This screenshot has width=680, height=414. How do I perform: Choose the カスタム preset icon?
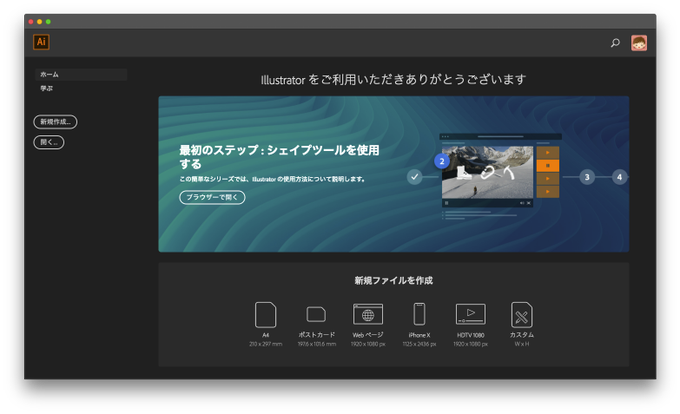(522, 315)
